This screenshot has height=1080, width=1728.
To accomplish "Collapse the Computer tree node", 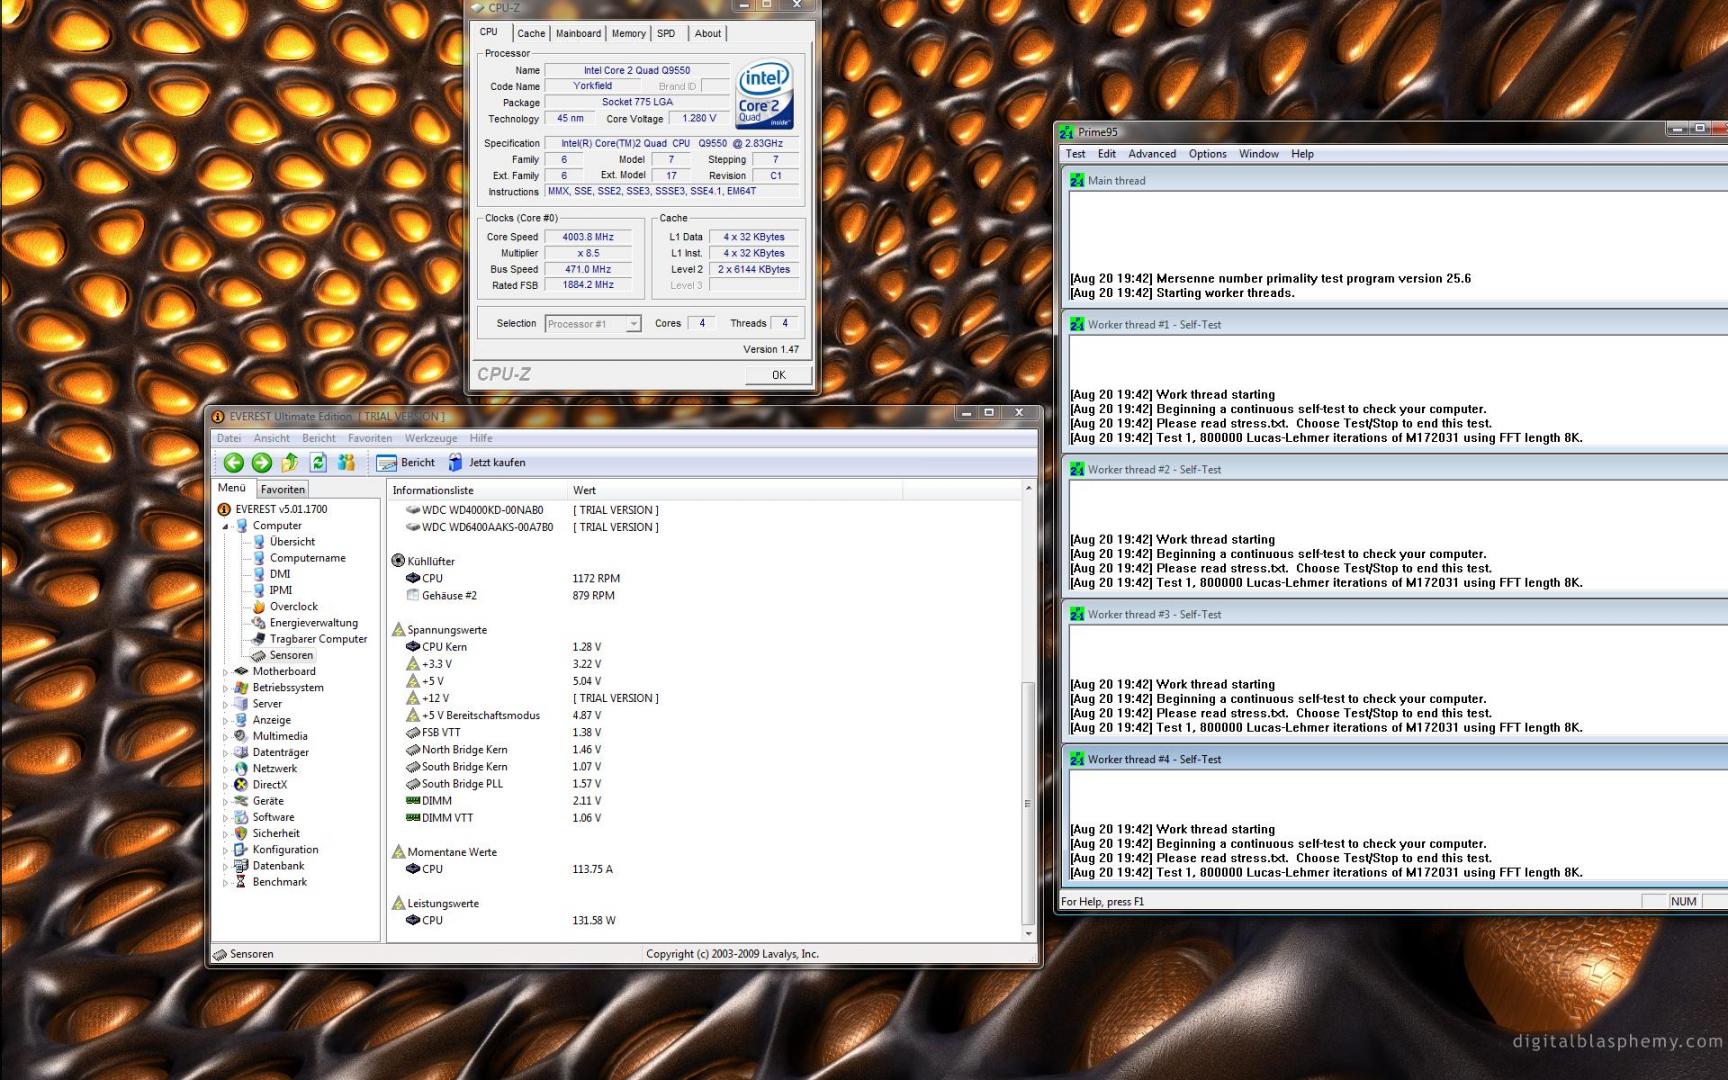I will pyautogui.click(x=226, y=526).
